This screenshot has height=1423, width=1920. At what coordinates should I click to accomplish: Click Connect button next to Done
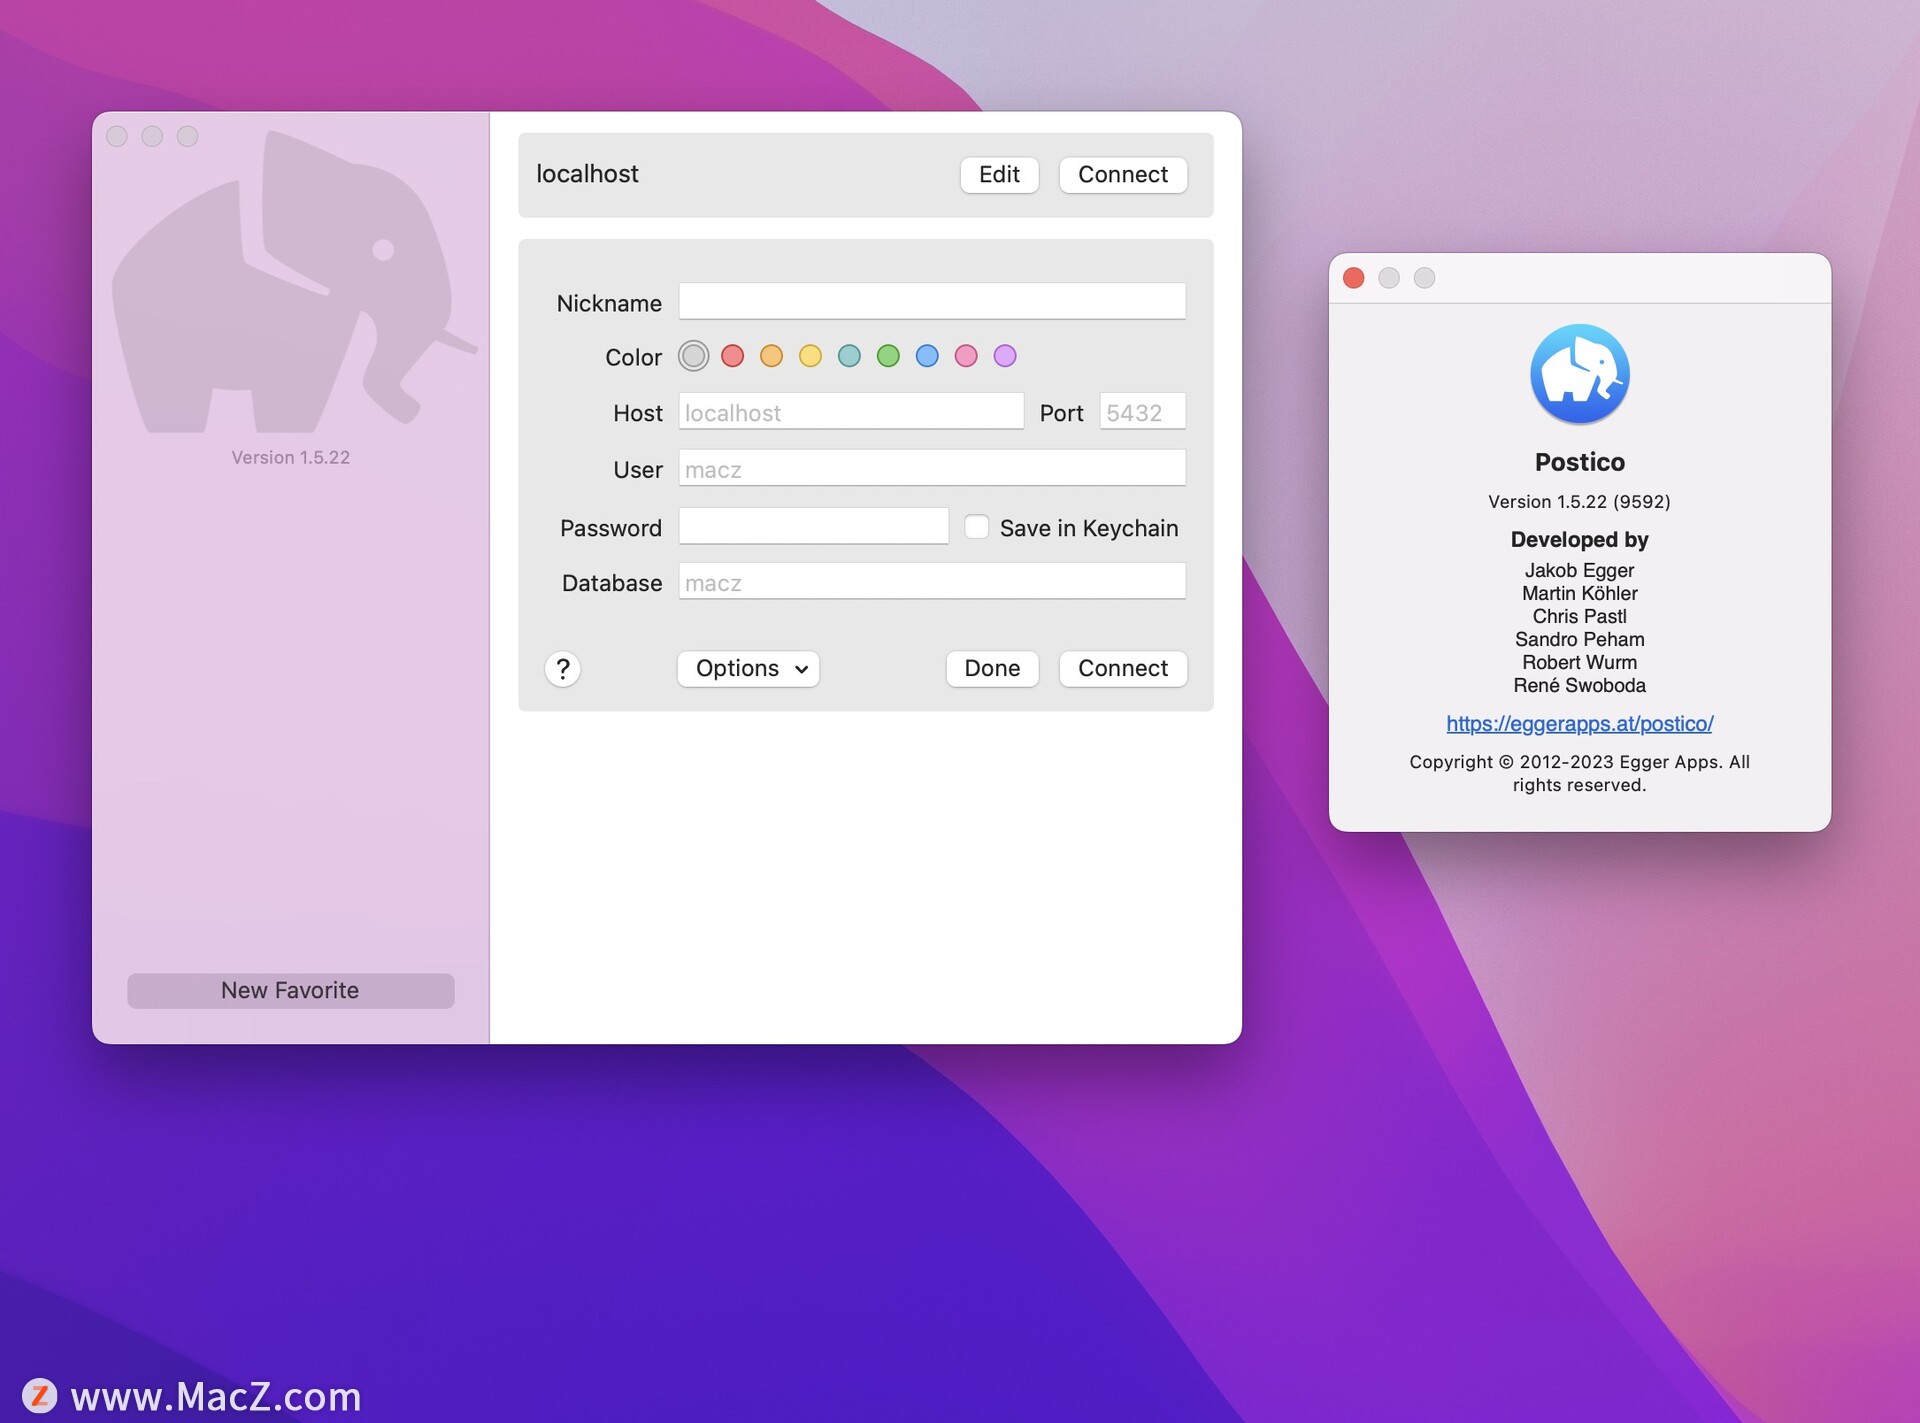click(x=1122, y=668)
